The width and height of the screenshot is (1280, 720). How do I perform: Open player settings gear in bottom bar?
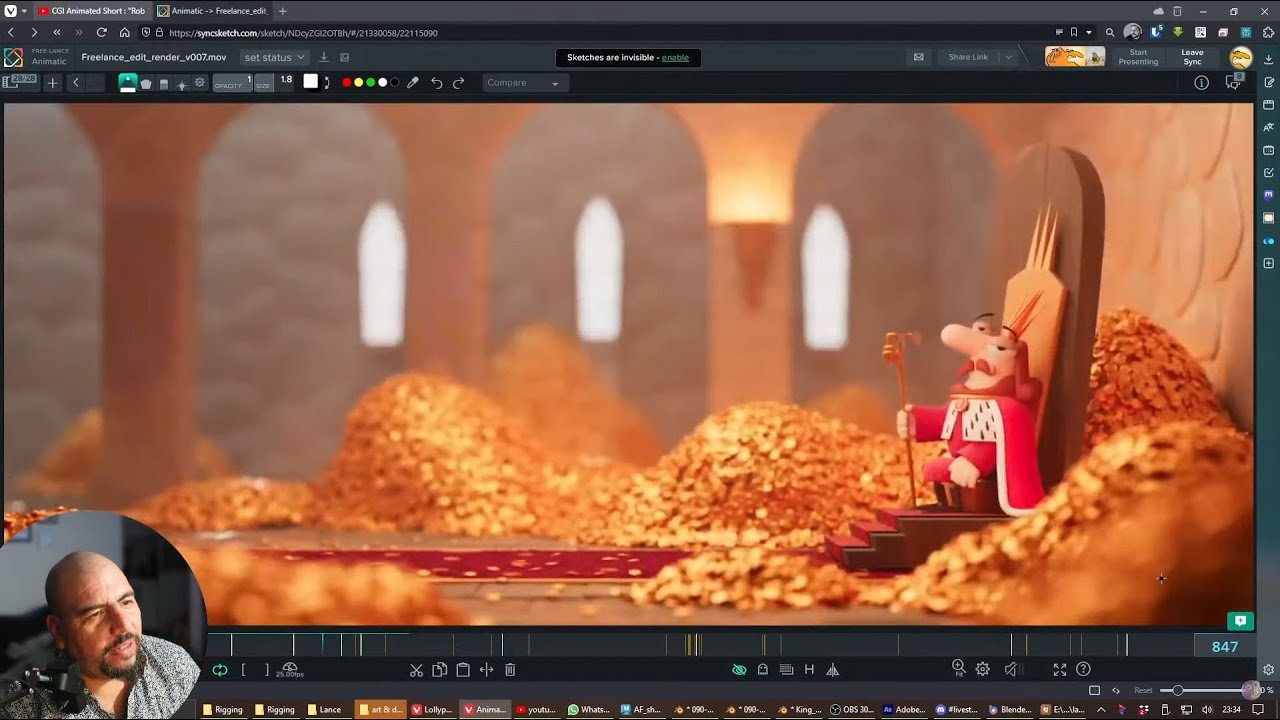[983, 670]
